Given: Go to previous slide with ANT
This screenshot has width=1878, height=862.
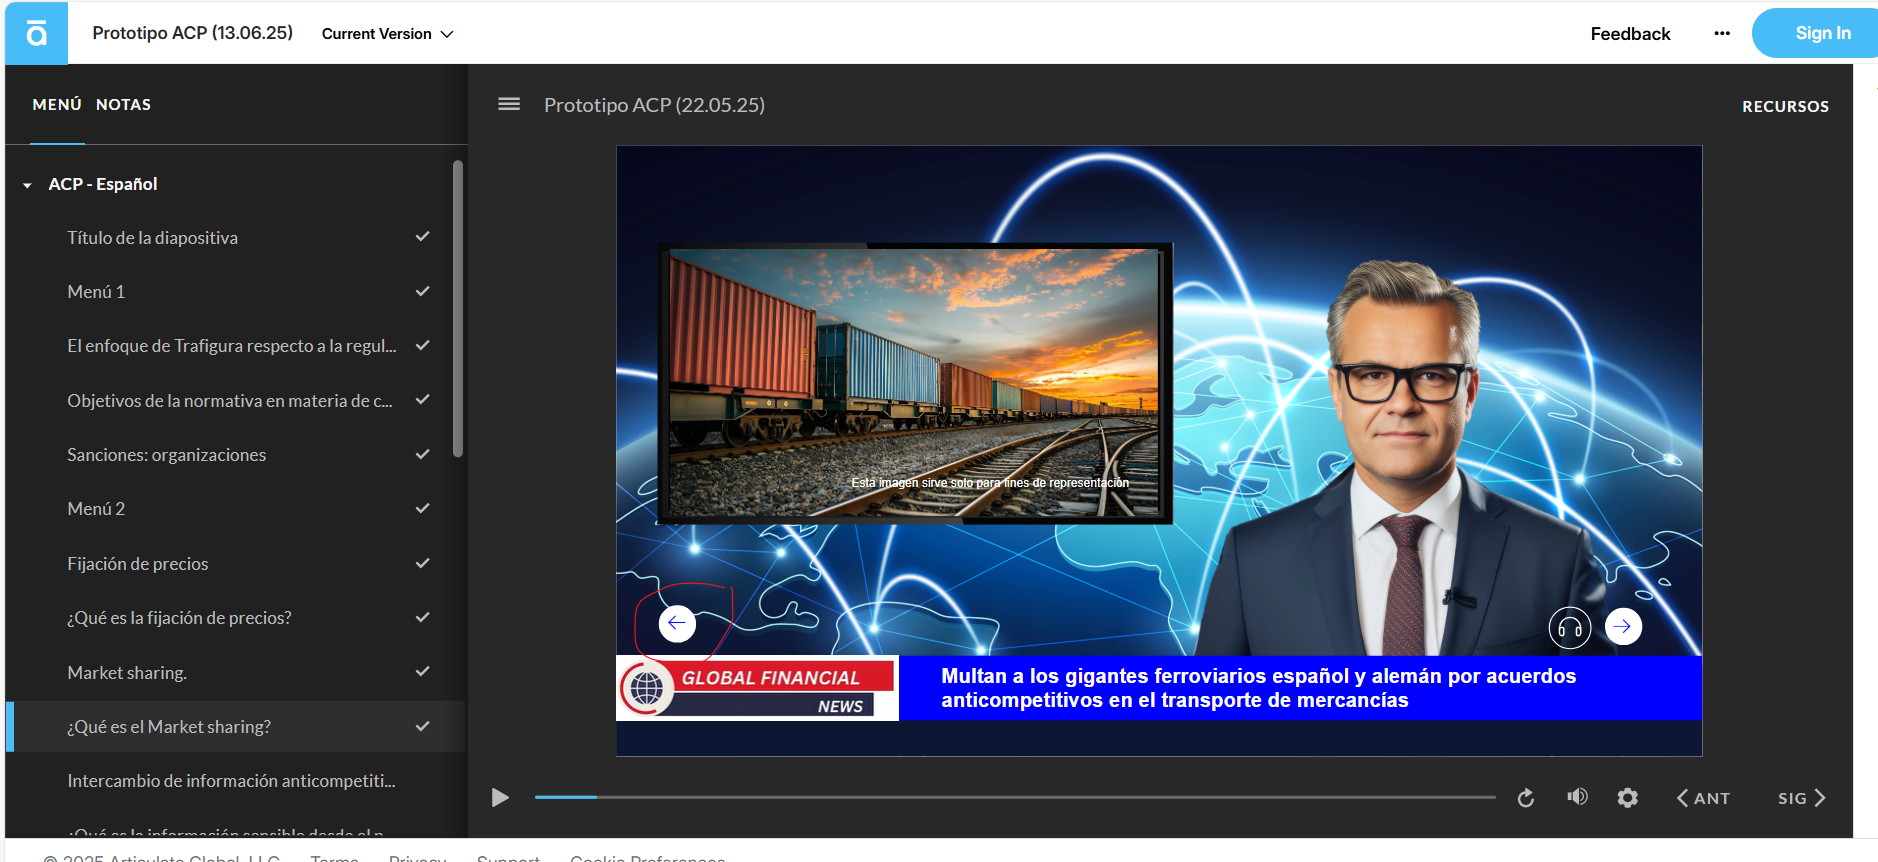Looking at the screenshot, I should pyautogui.click(x=1703, y=798).
